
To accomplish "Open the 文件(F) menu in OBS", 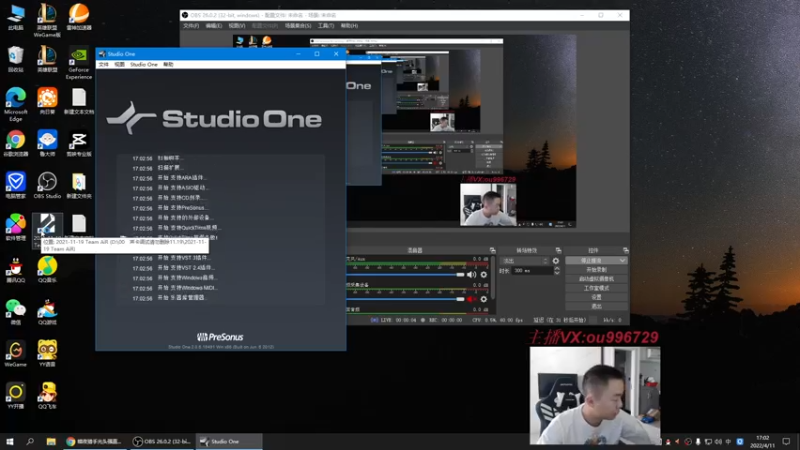I will [191, 26].
